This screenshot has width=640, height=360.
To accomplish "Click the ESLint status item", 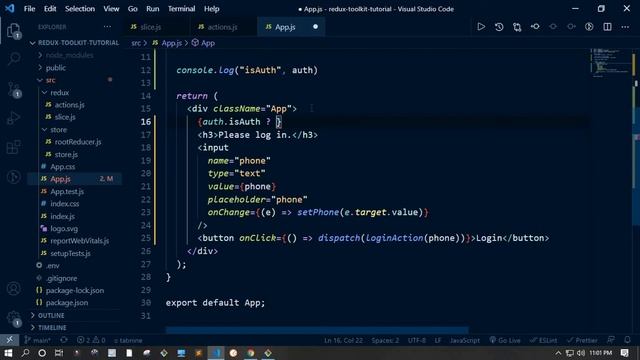I will [x=543, y=340].
